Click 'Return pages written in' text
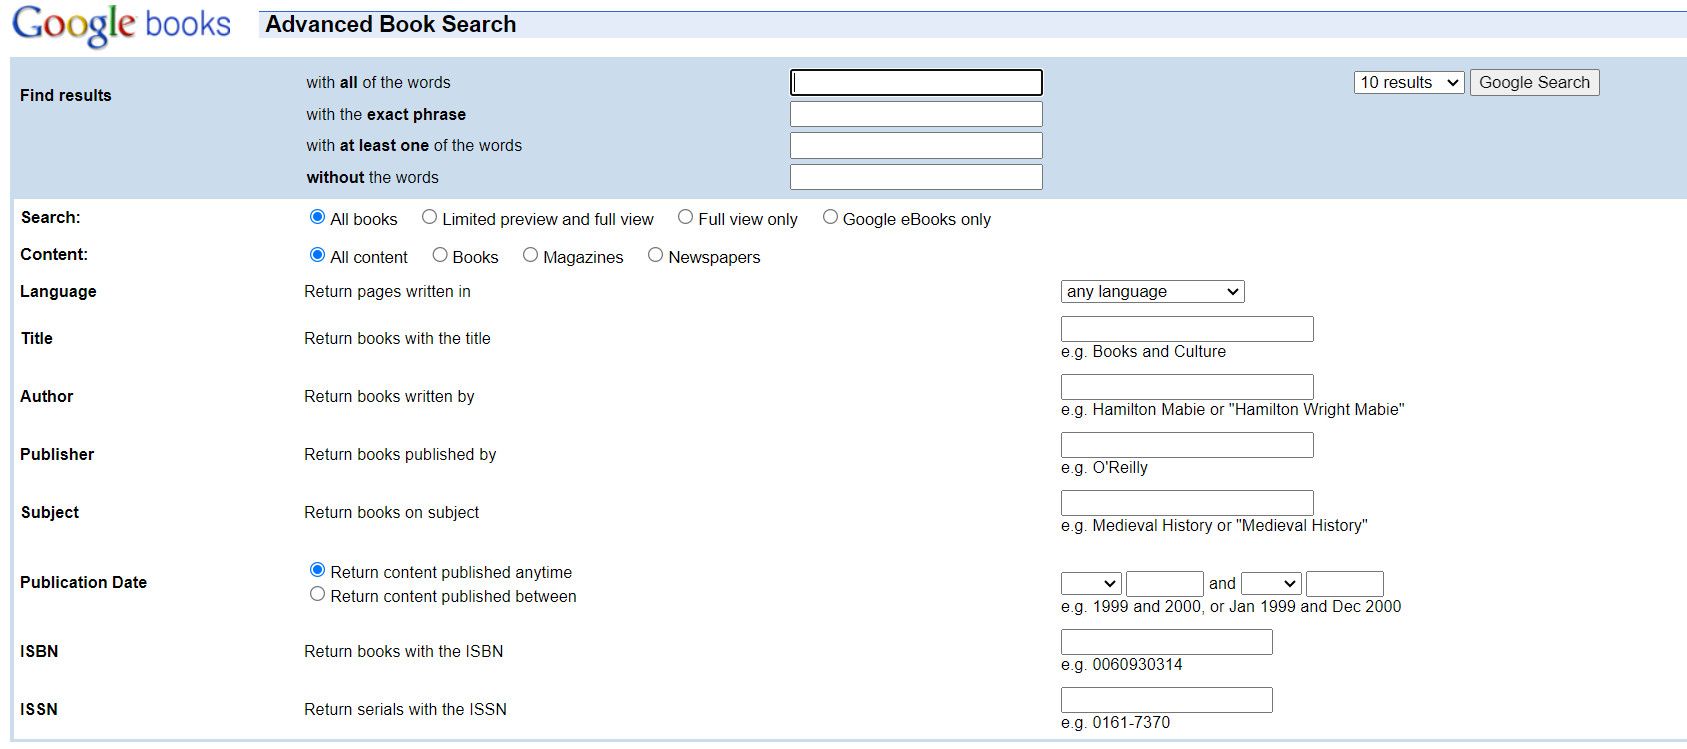This screenshot has width=1687, height=749. click(387, 291)
